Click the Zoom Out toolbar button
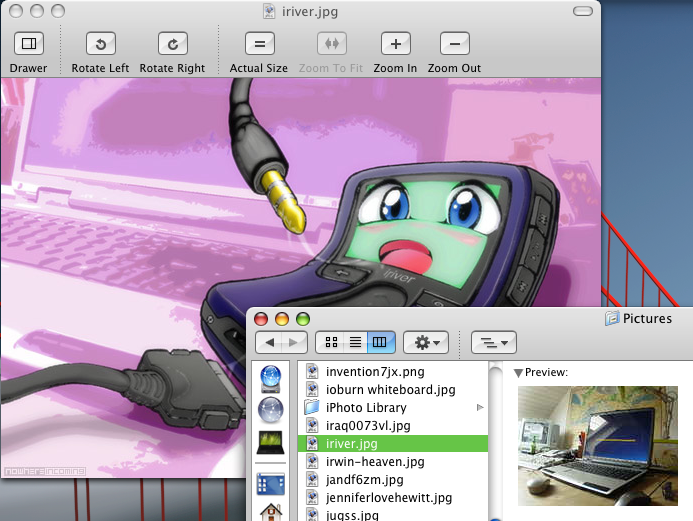Screen dimensions: 693x521 click(x=454, y=43)
